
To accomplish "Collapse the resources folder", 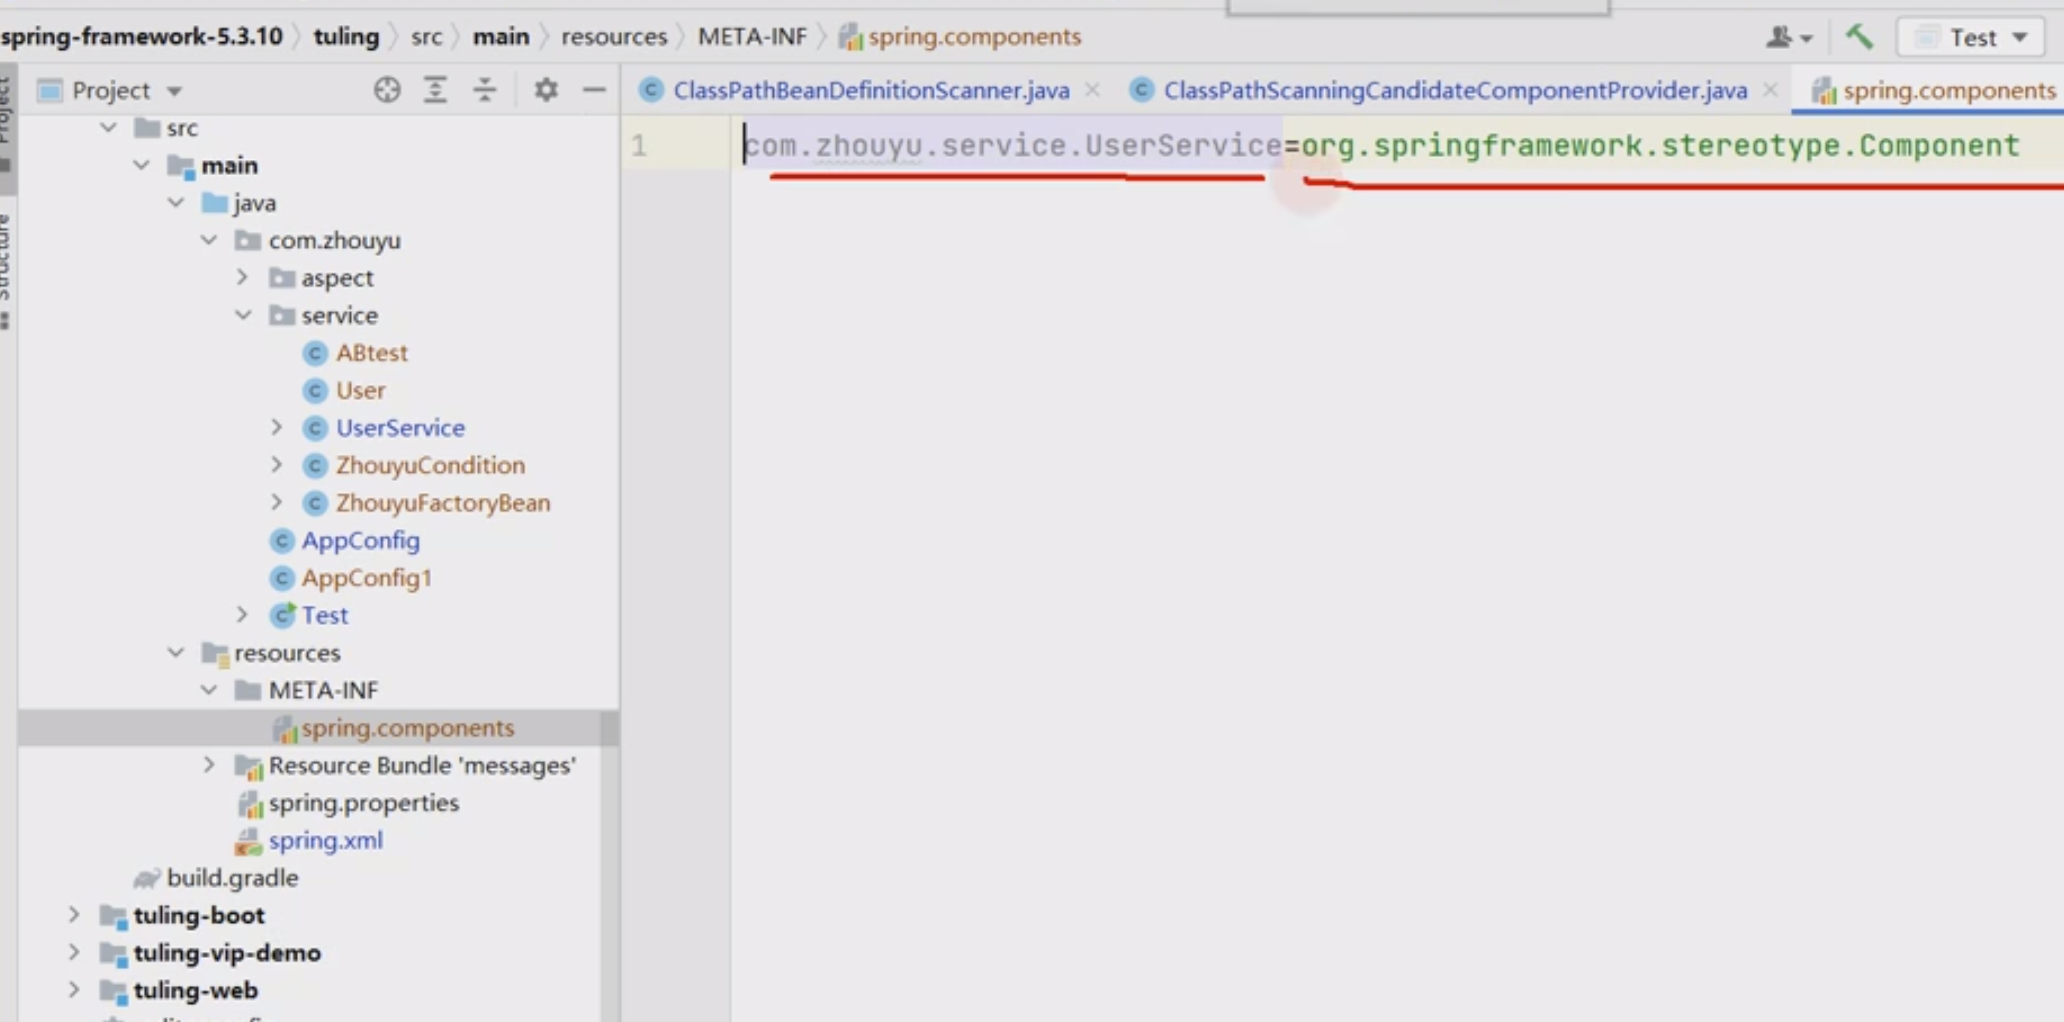I will click(x=176, y=653).
